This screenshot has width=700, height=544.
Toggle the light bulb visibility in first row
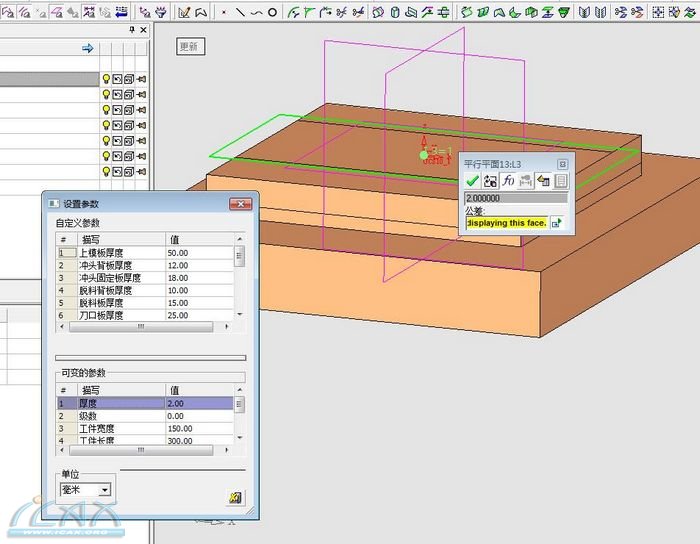105,79
